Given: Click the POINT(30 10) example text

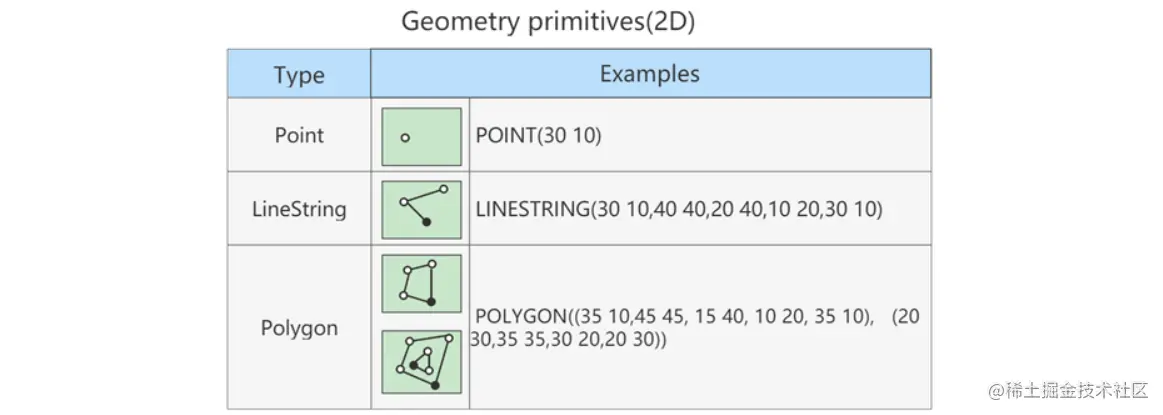Looking at the screenshot, I should tap(539, 137).
